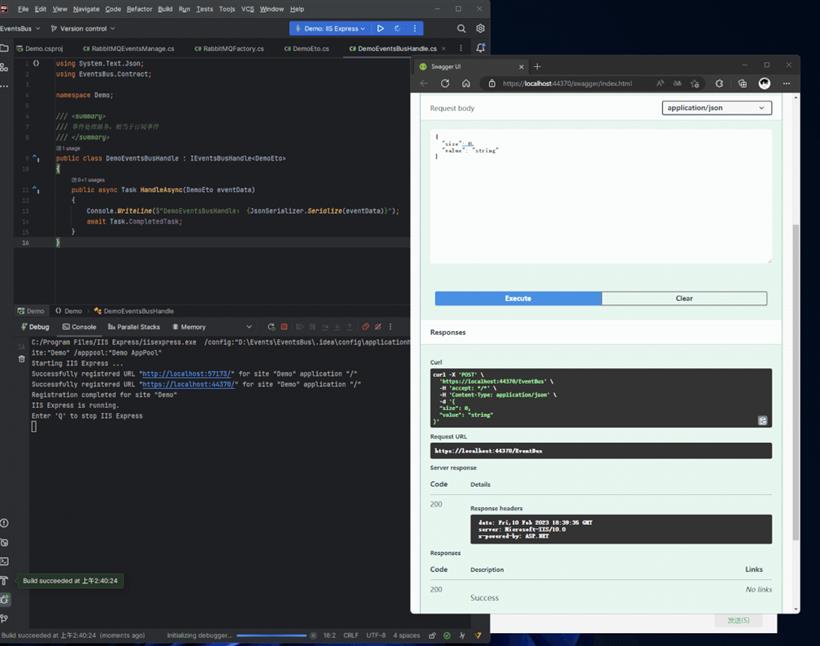This screenshot has width=820, height=646.
Task: Click Debug tab label in tool window
Action: [x=35, y=326]
